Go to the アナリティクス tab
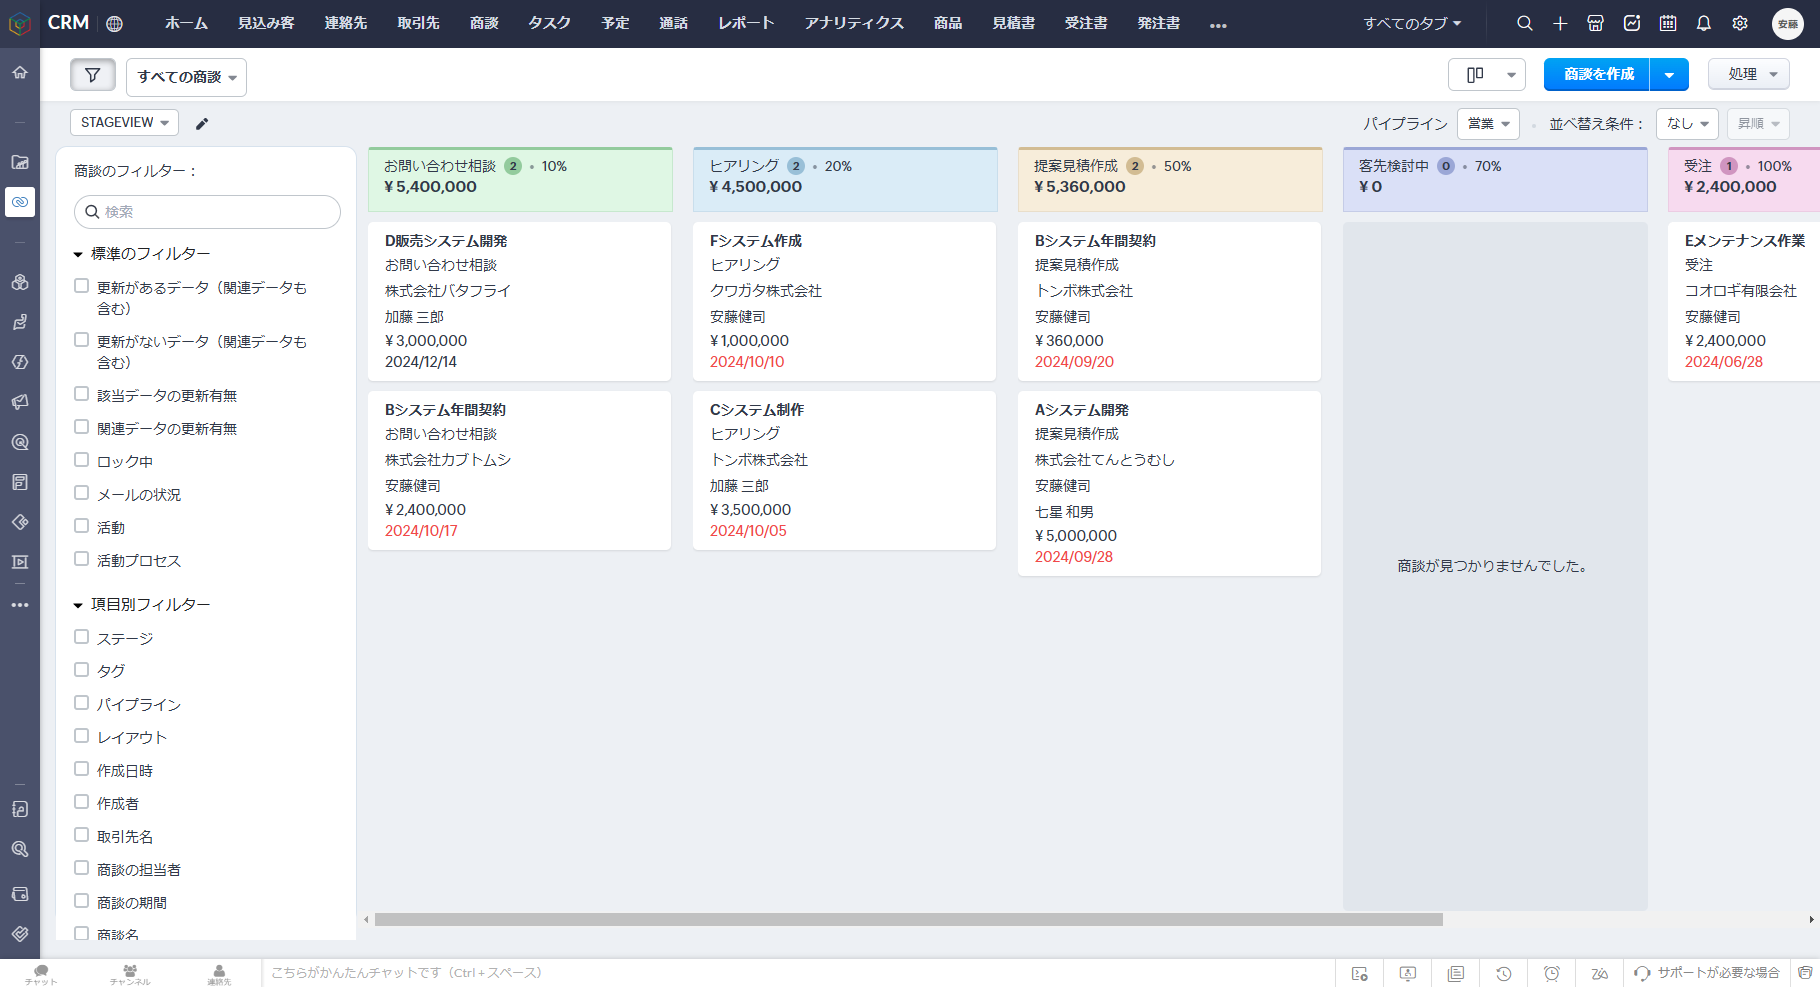 point(854,23)
